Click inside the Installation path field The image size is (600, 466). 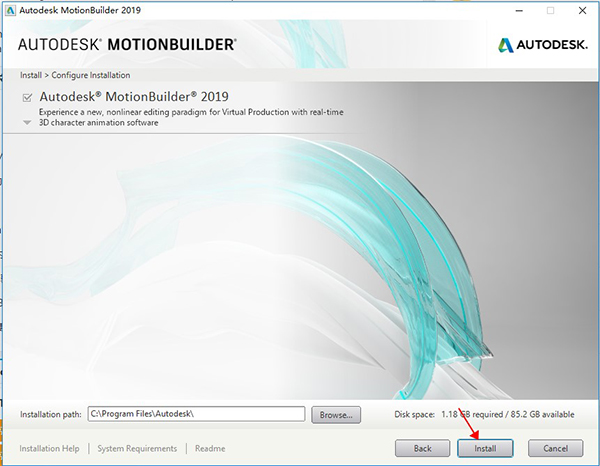[x=196, y=413]
